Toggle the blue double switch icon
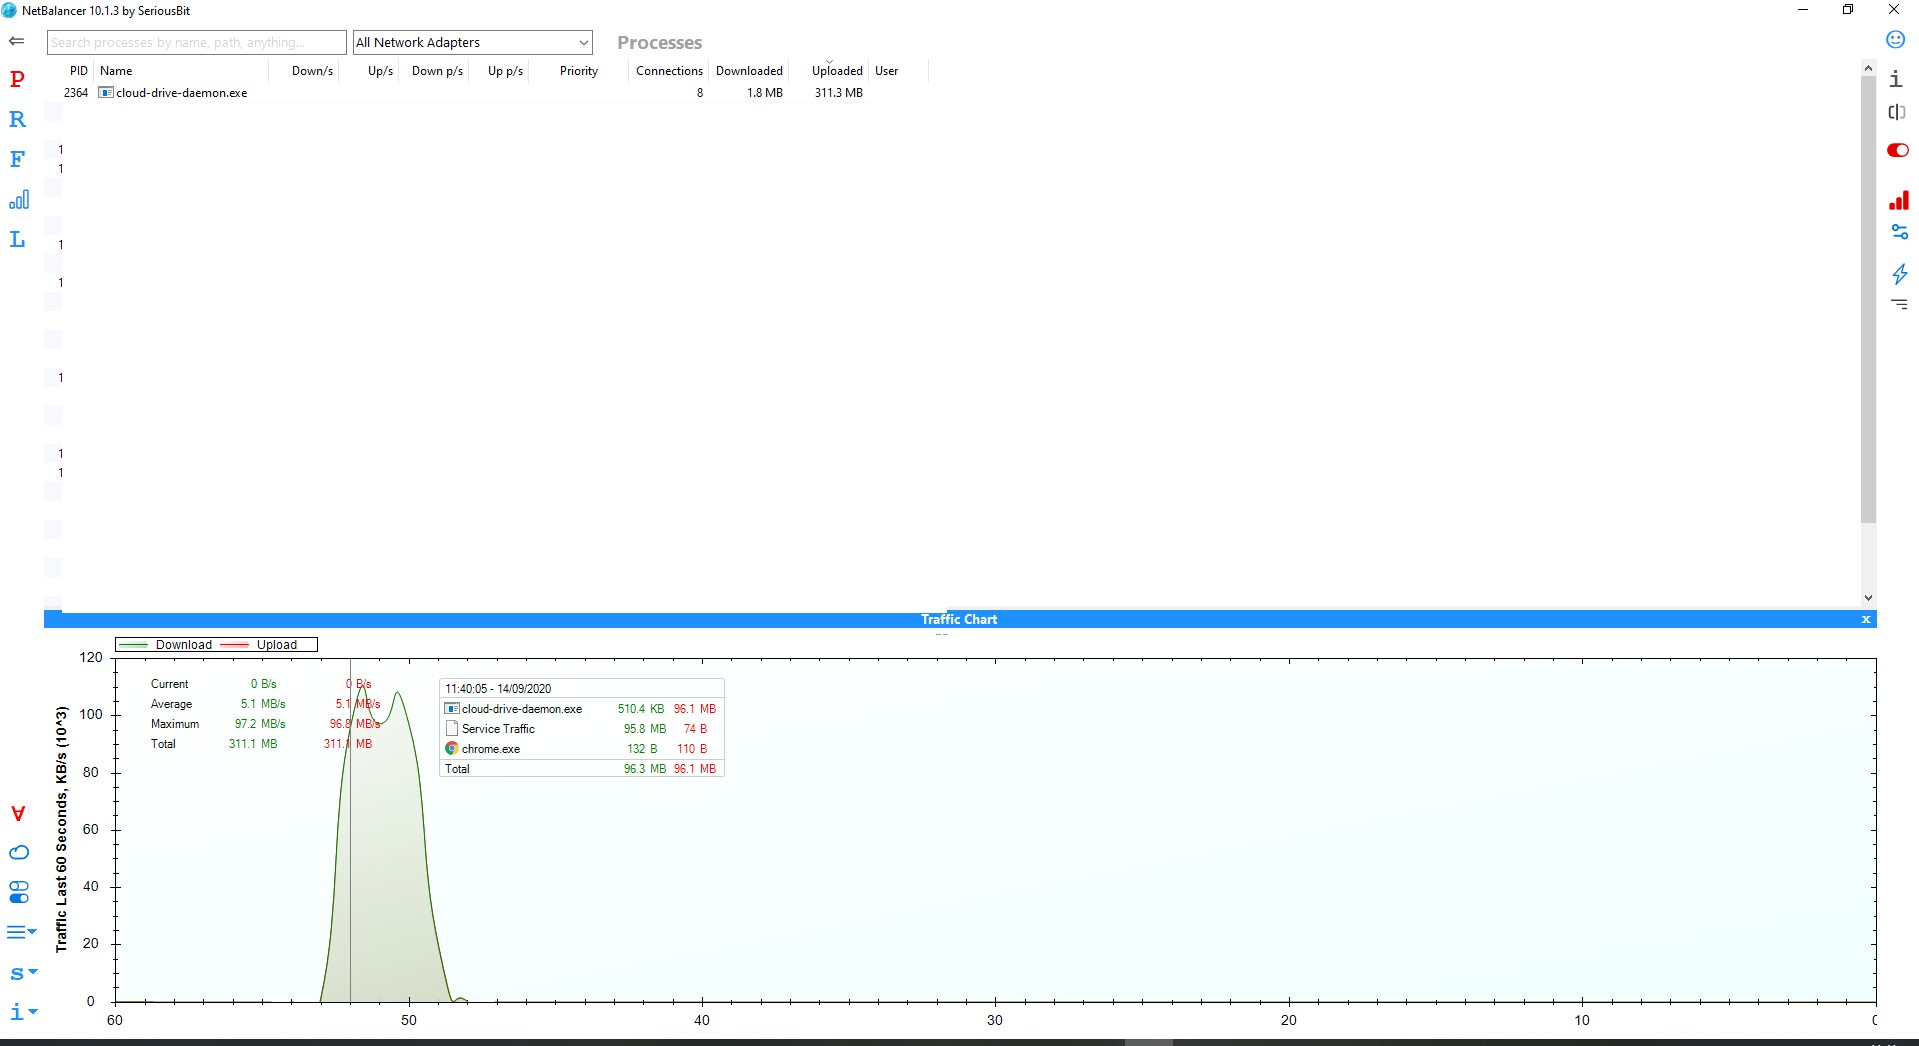 pyautogui.click(x=19, y=892)
